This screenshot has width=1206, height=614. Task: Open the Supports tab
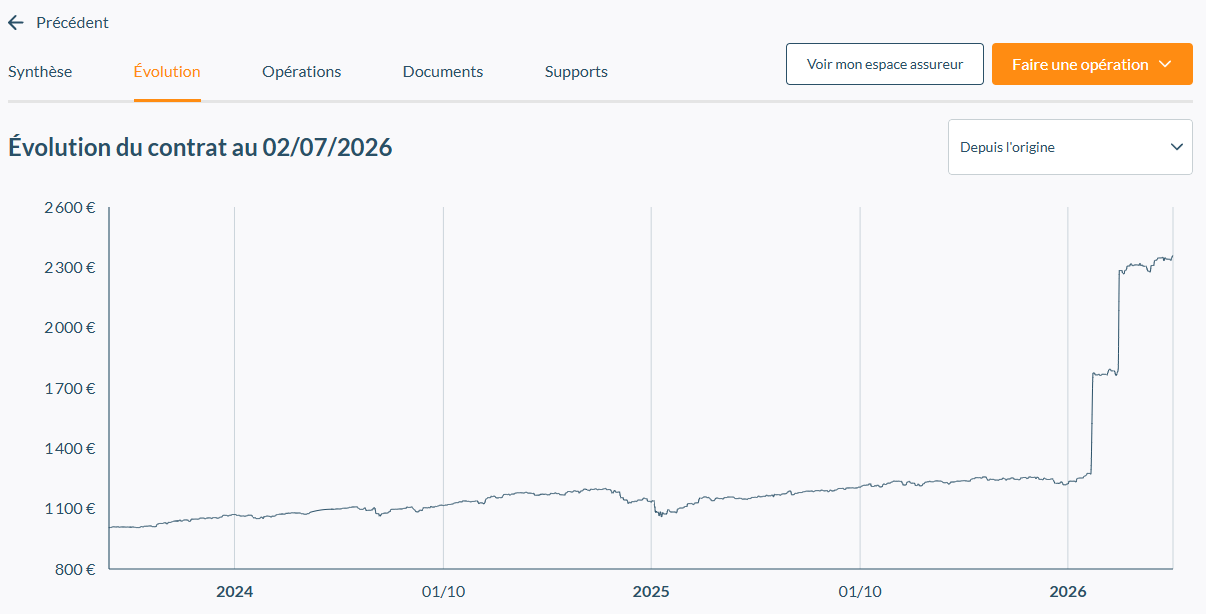576,72
